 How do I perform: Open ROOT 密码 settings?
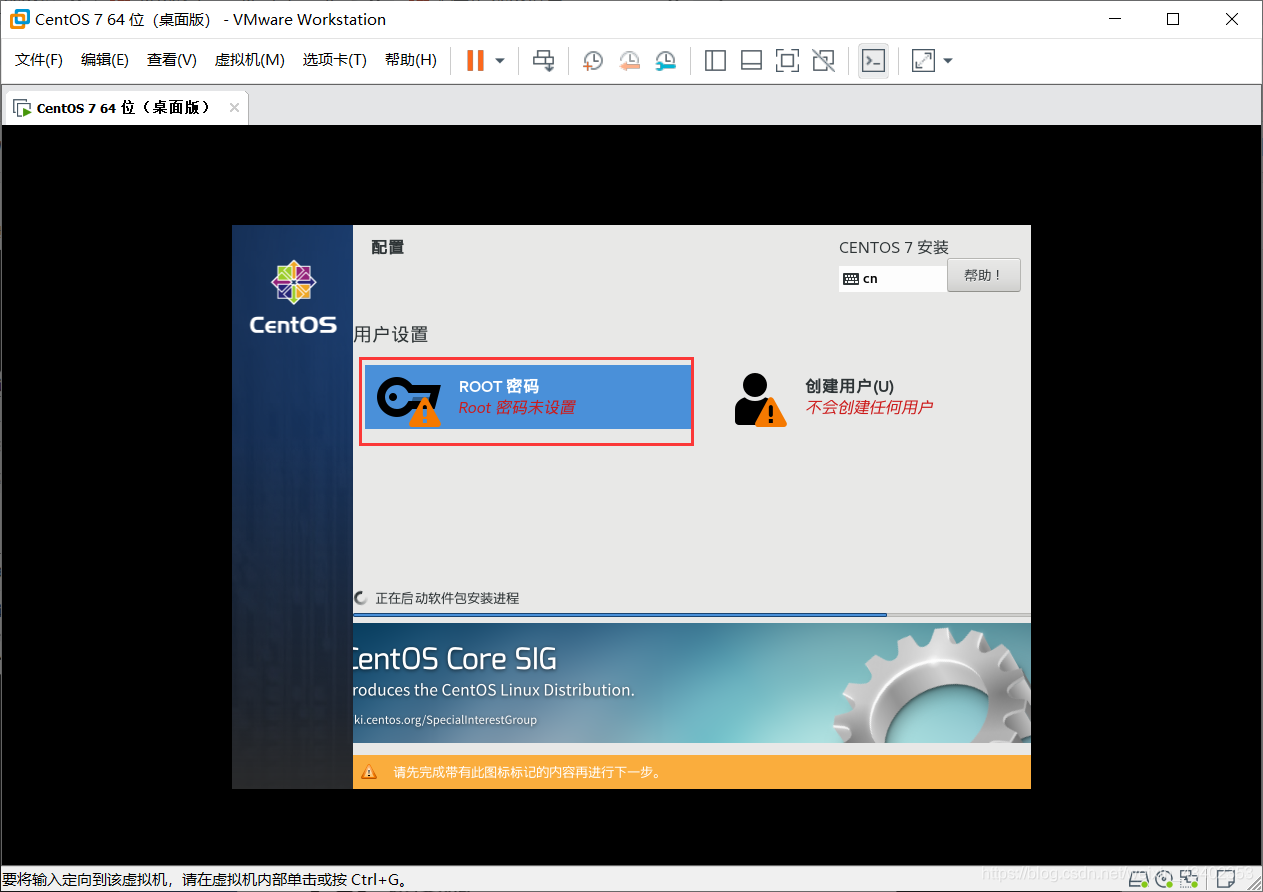(x=528, y=397)
